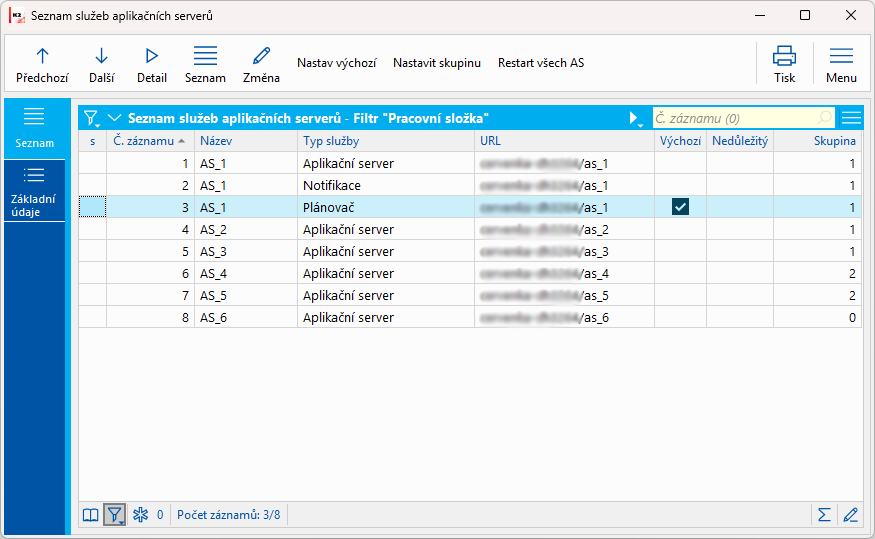Open list options hamburger beside search field
This screenshot has height=539, width=875.
click(851, 118)
